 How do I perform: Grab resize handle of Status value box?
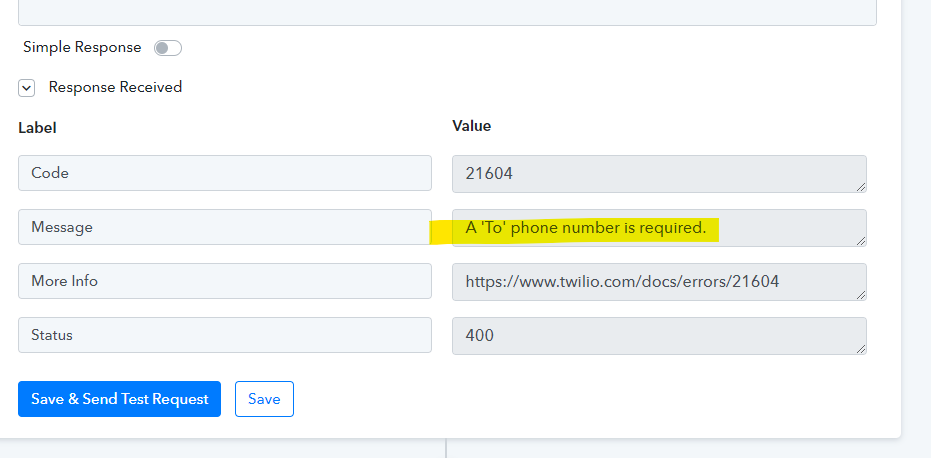(x=861, y=349)
